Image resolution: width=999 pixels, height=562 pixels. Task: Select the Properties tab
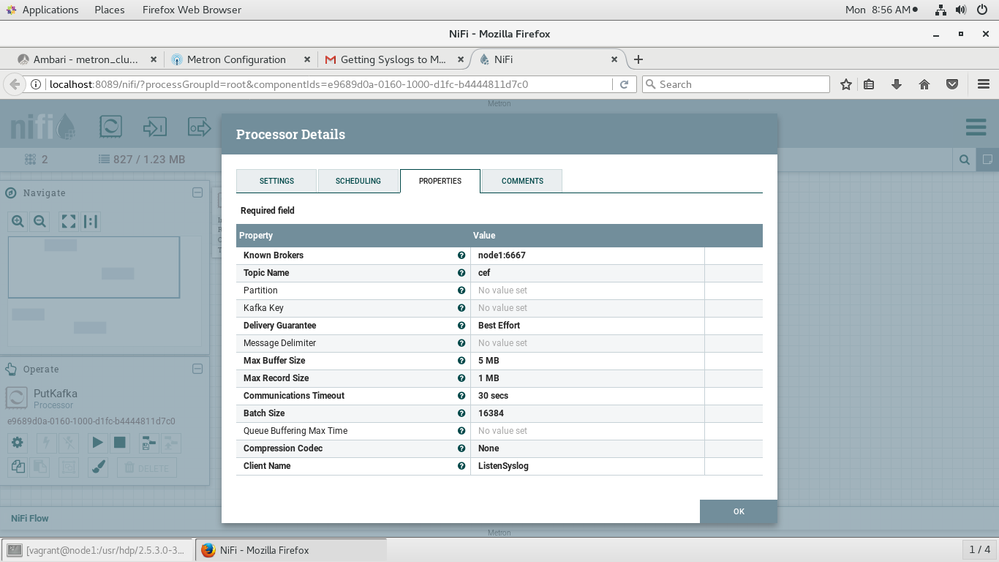440,181
